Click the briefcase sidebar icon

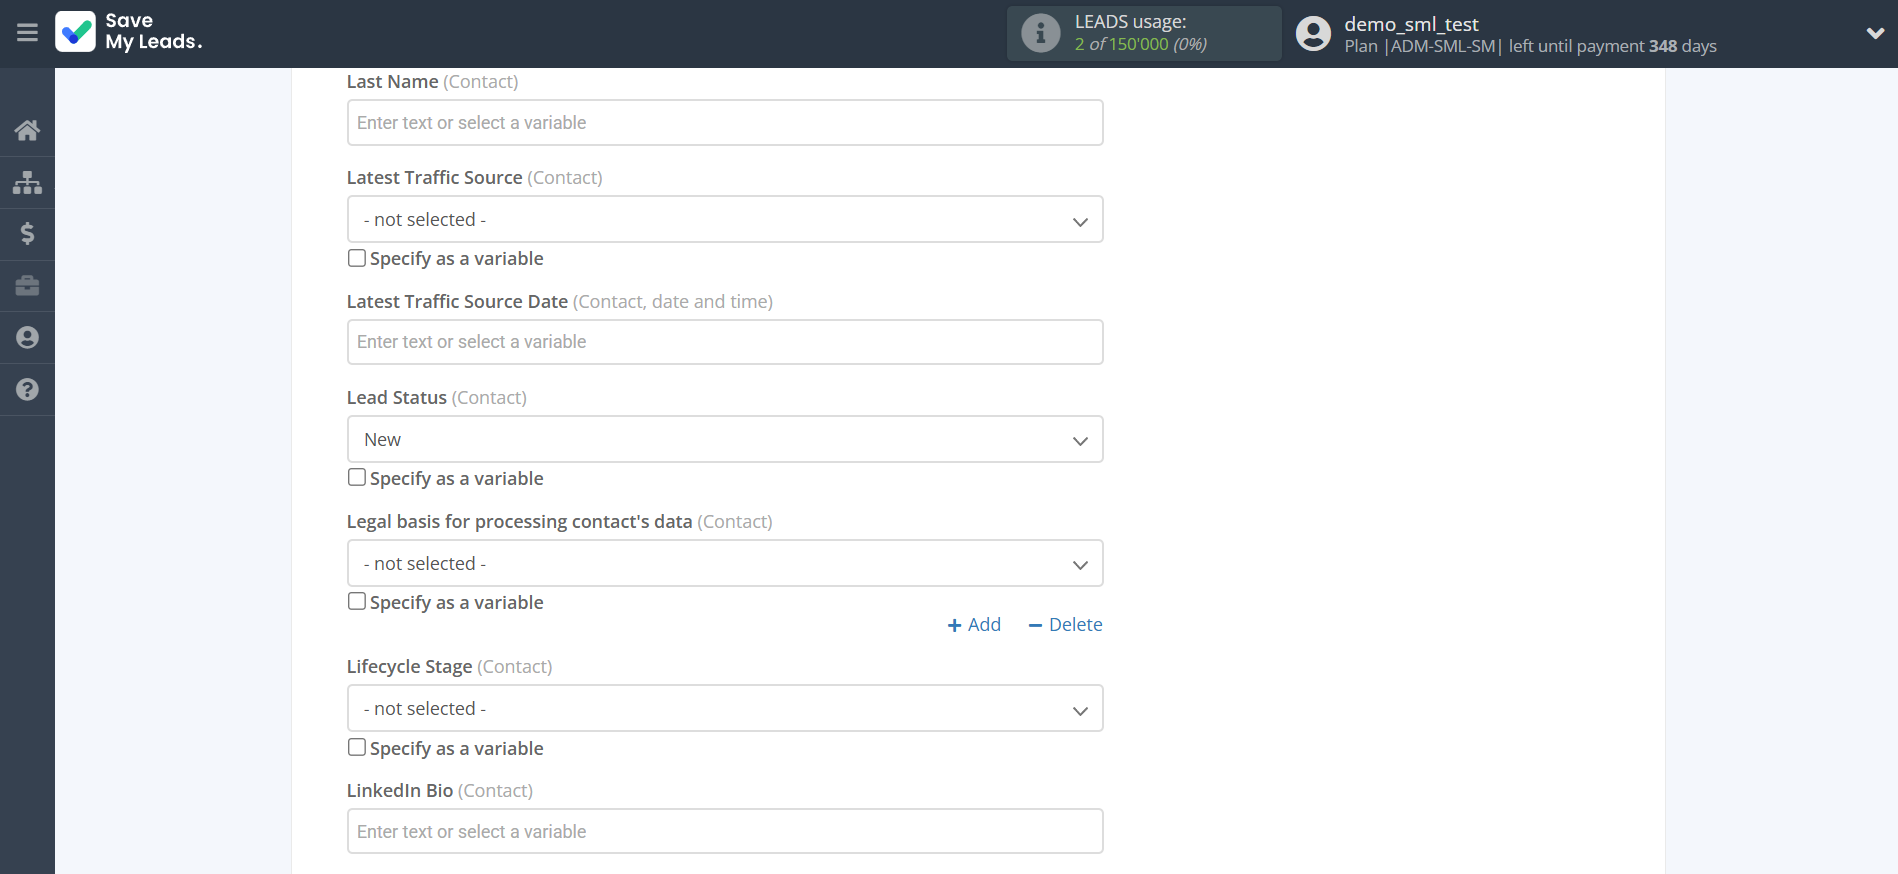pyautogui.click(x=27, y=286)
